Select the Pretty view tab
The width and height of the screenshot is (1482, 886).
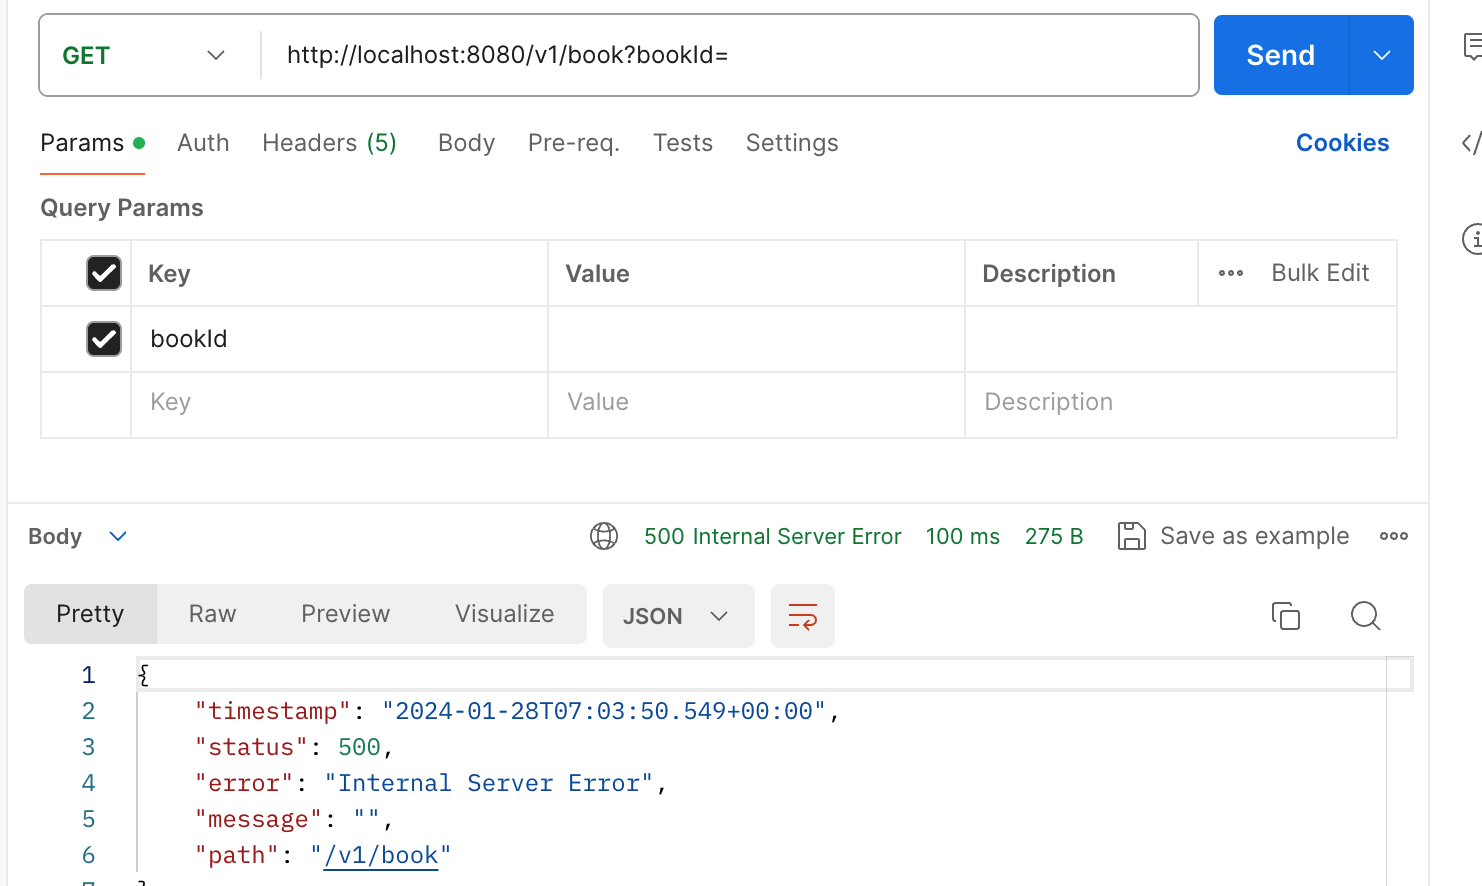point(90,614)
